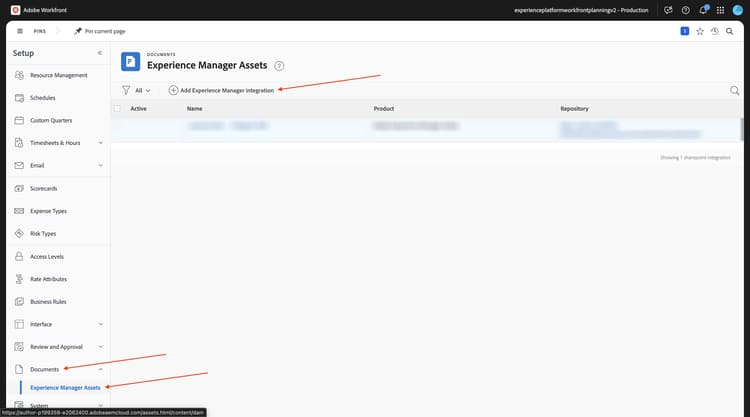Click the list search magnifier icon

735,90
